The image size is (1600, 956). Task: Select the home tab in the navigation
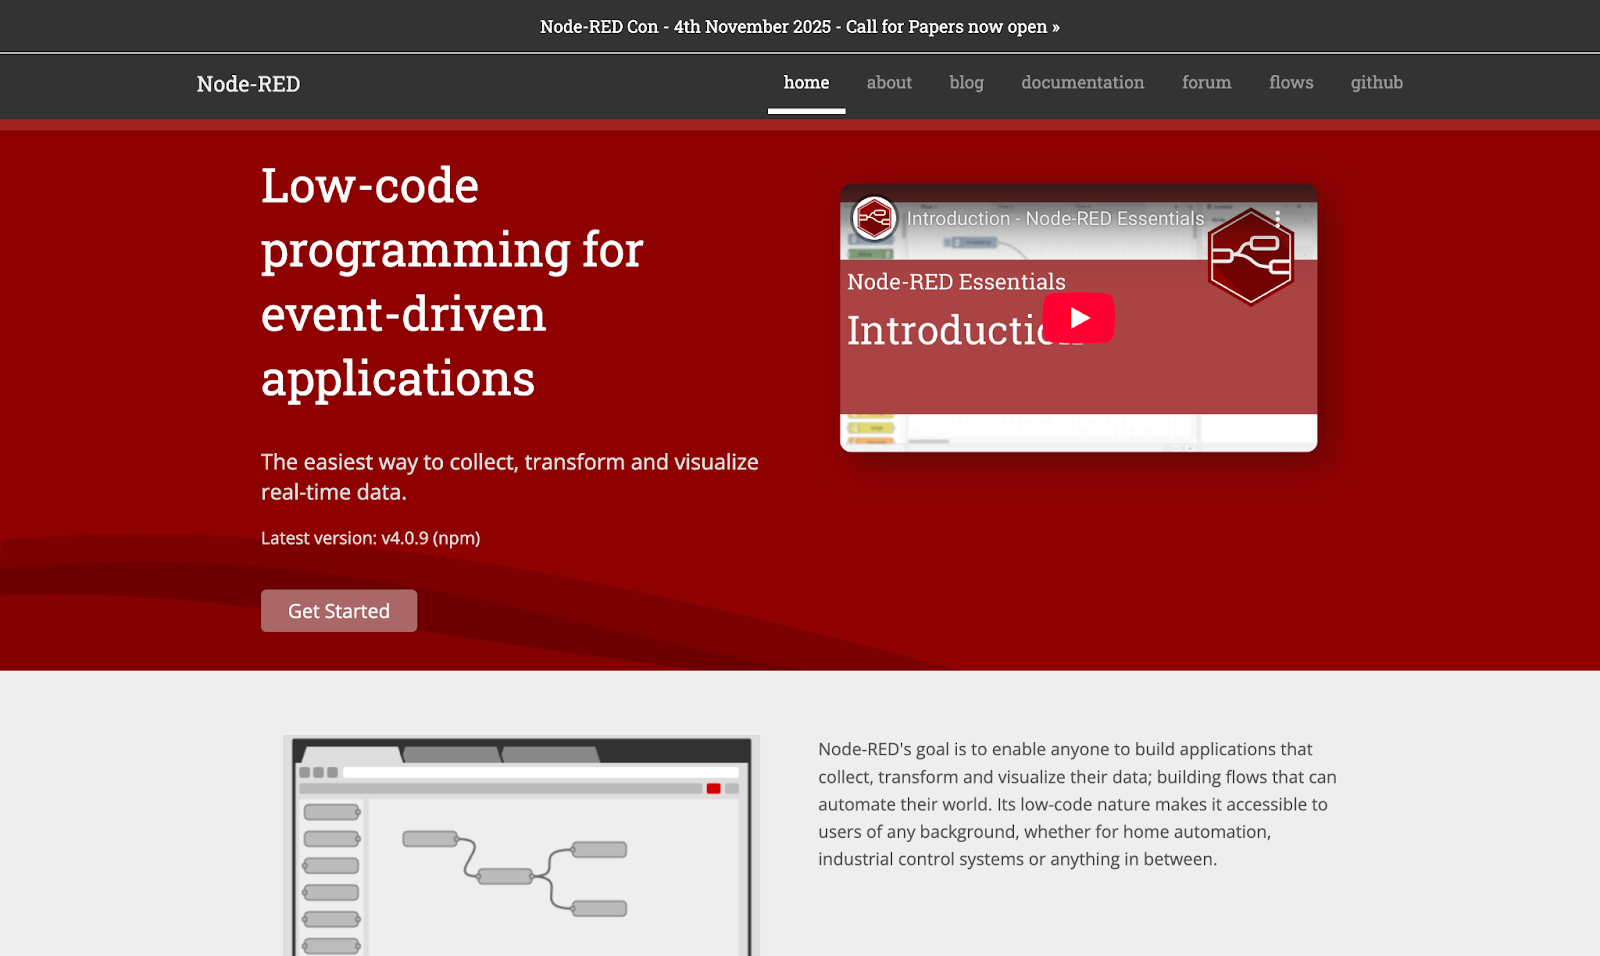click(x=806, y=83)
